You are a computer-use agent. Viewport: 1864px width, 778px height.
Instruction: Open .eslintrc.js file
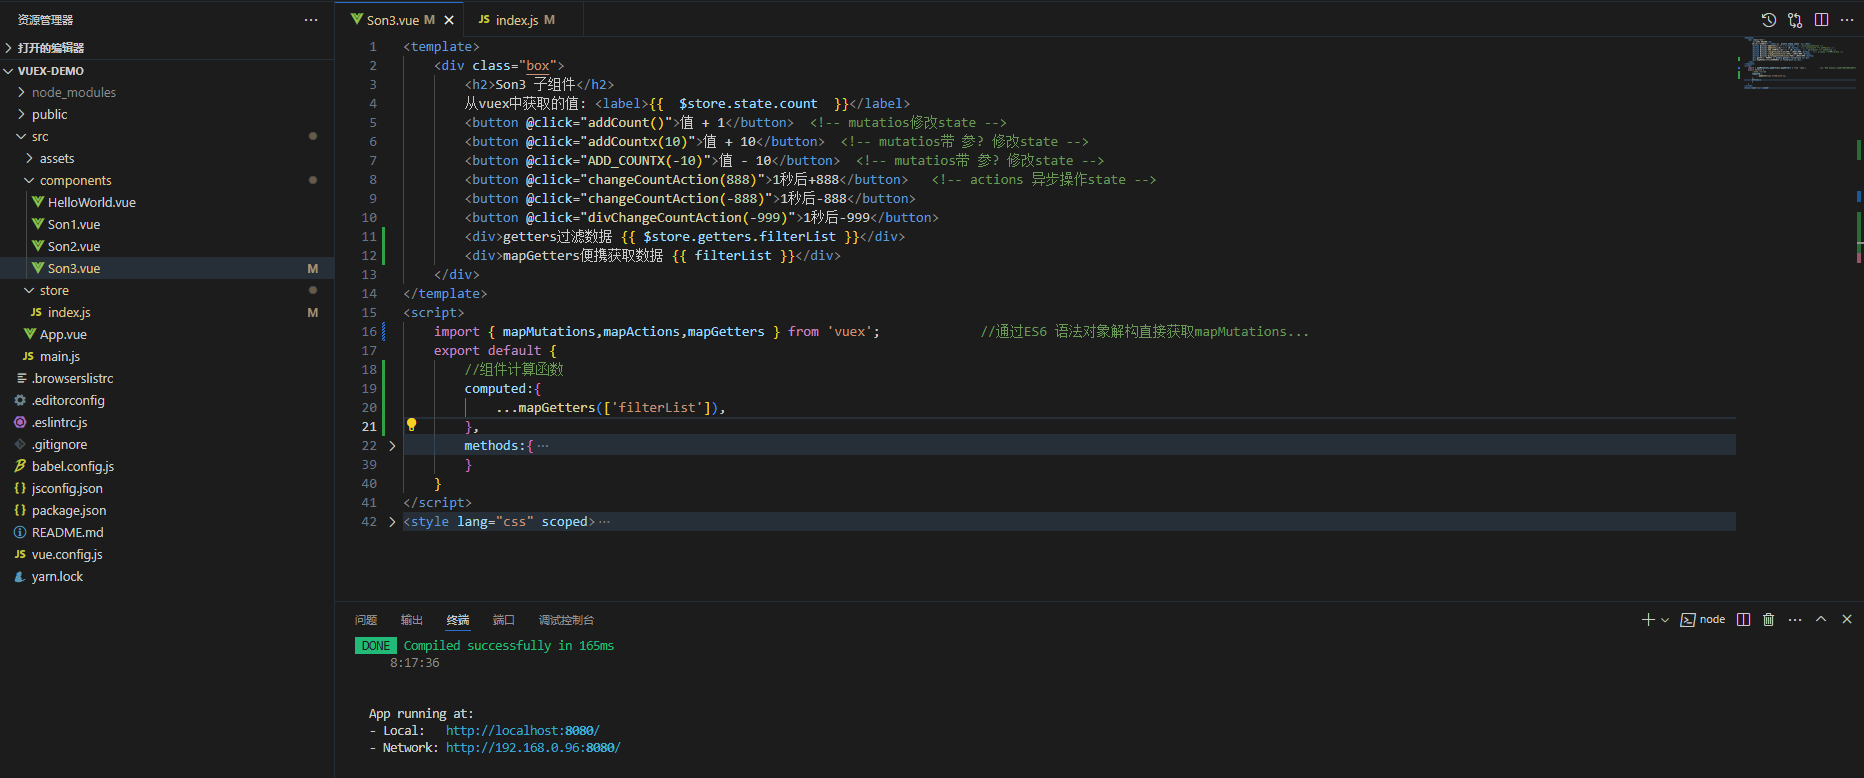point(167,422)
